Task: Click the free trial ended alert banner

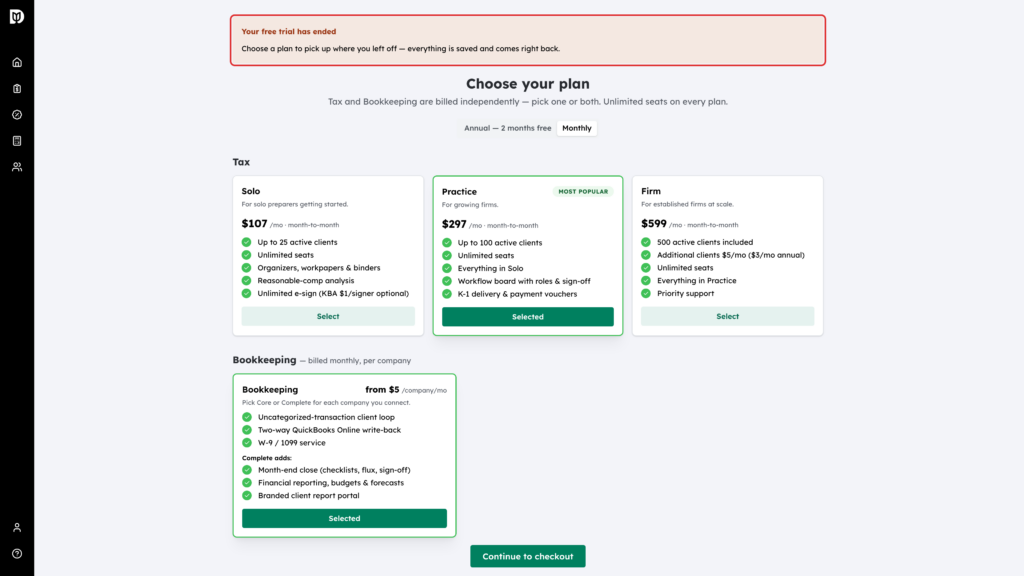Action: coord(528,40)
